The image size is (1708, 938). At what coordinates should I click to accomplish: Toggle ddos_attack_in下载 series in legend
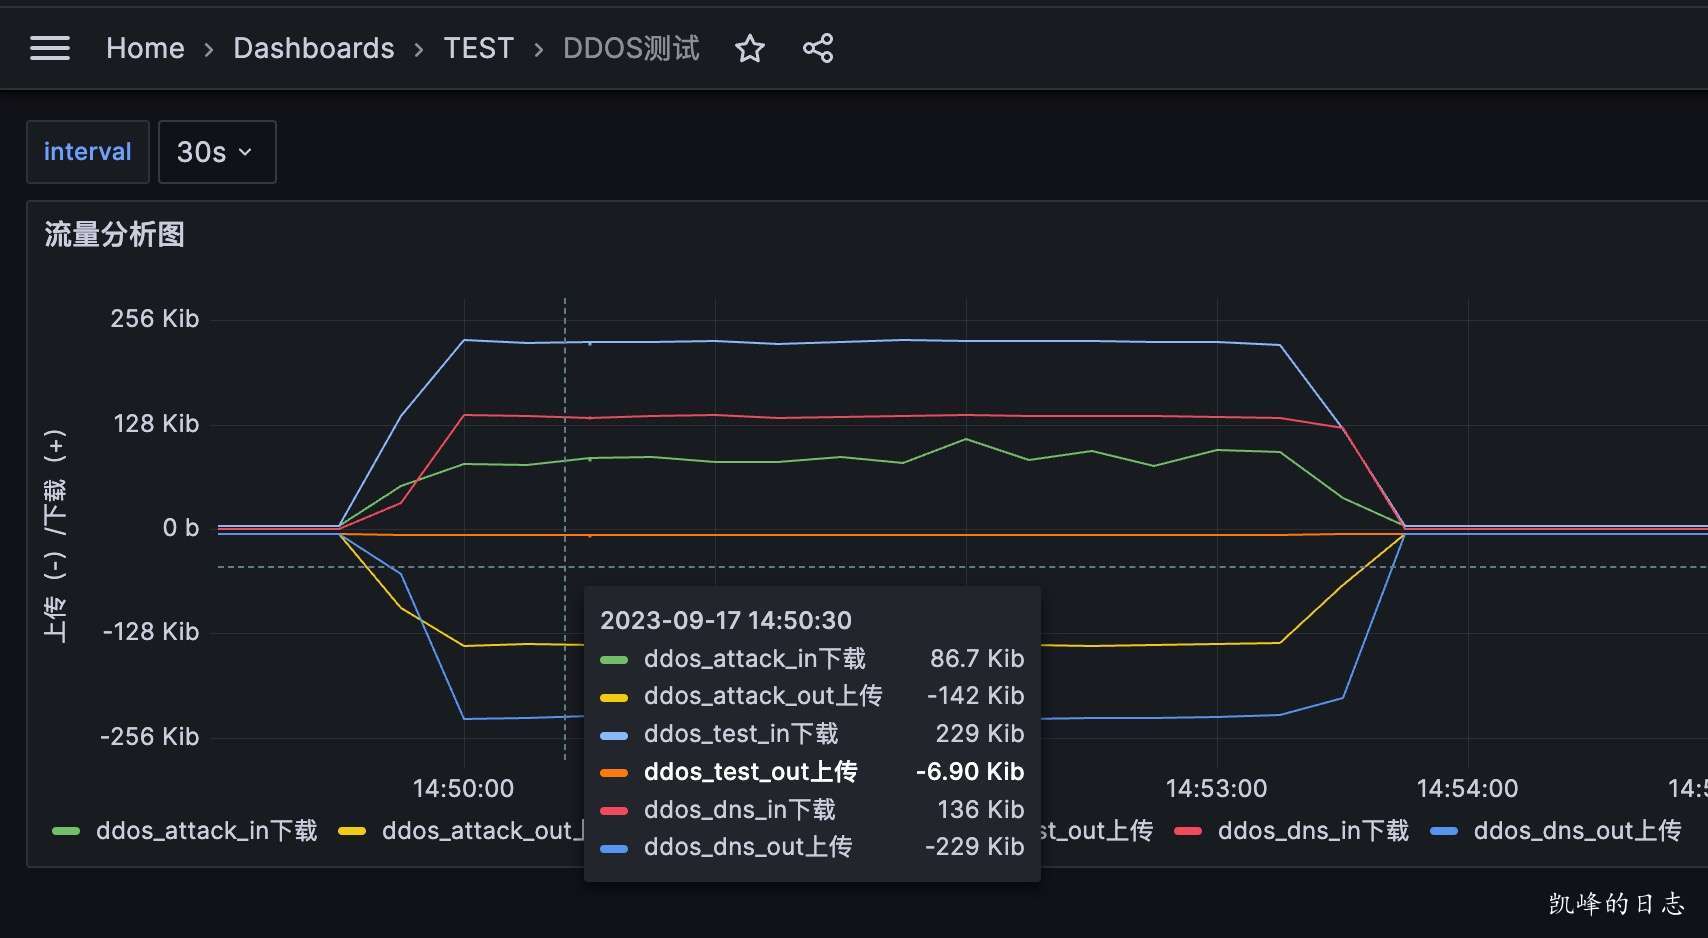pyautogui.click(x=206, y=831)
